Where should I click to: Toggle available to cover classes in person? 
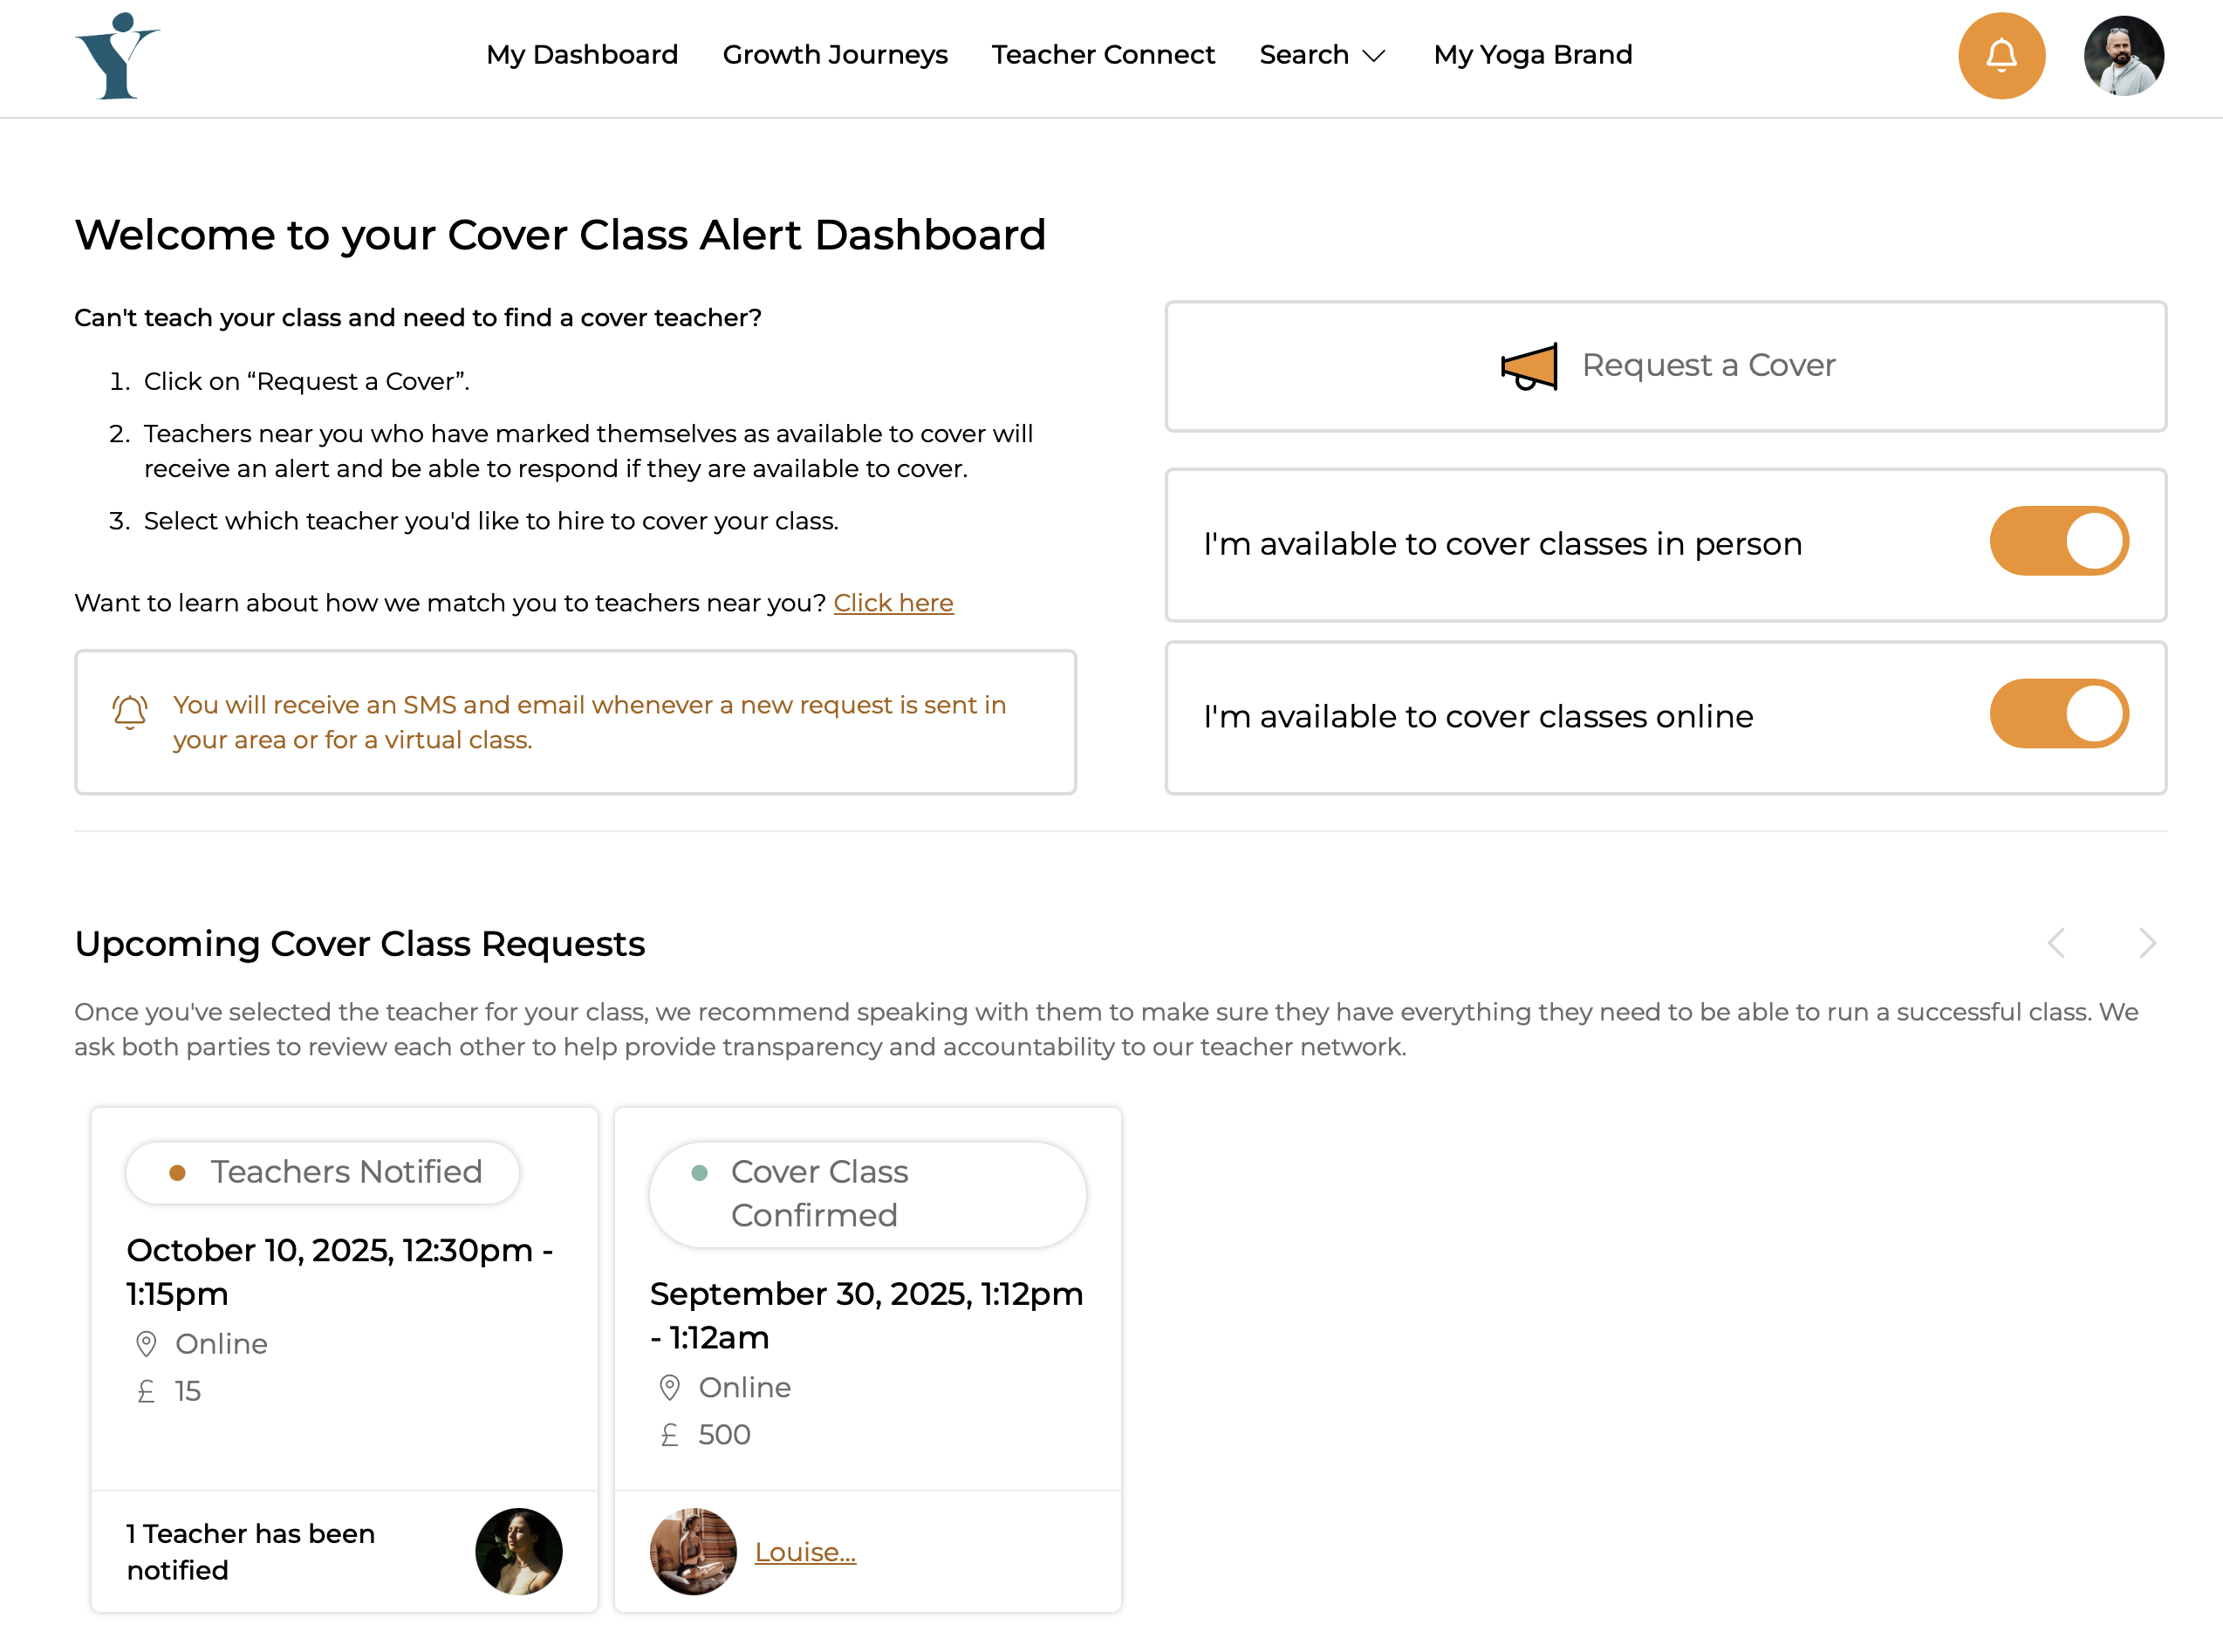2058,541
